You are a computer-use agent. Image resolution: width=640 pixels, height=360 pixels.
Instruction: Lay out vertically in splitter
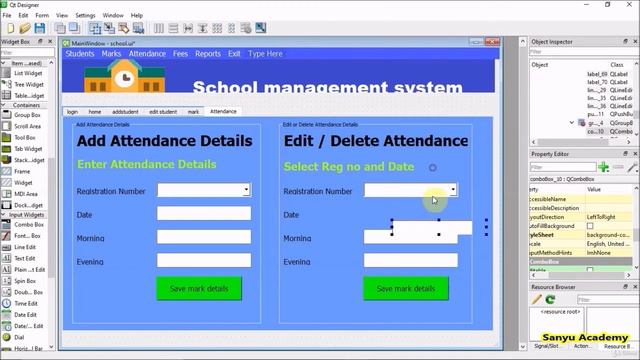click(202, 28)
